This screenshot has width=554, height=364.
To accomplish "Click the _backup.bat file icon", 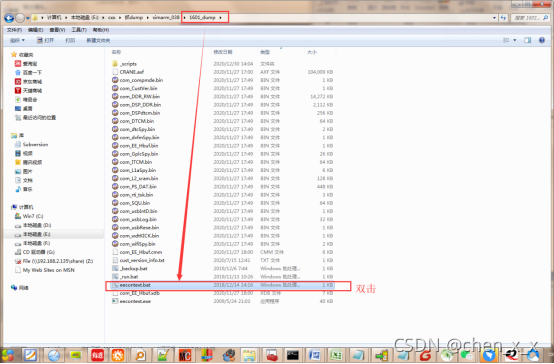I will pos(115,268).
